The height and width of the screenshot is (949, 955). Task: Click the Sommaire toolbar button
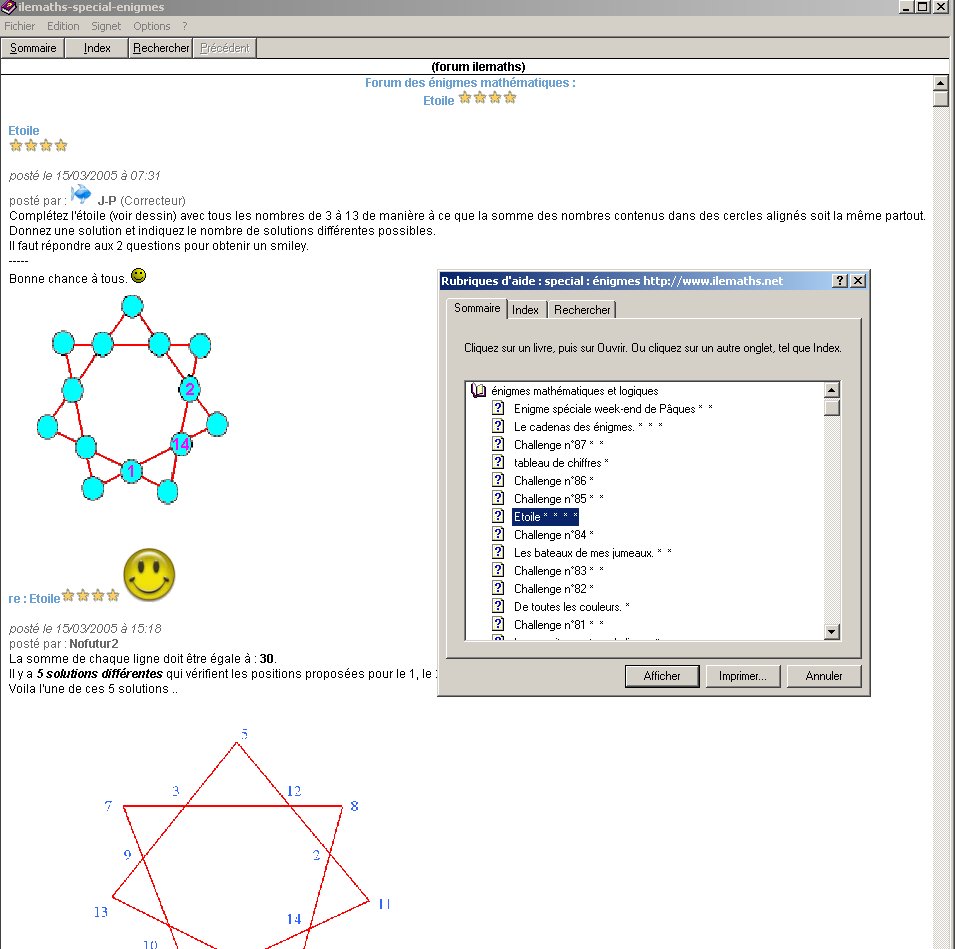coord(33,48)
